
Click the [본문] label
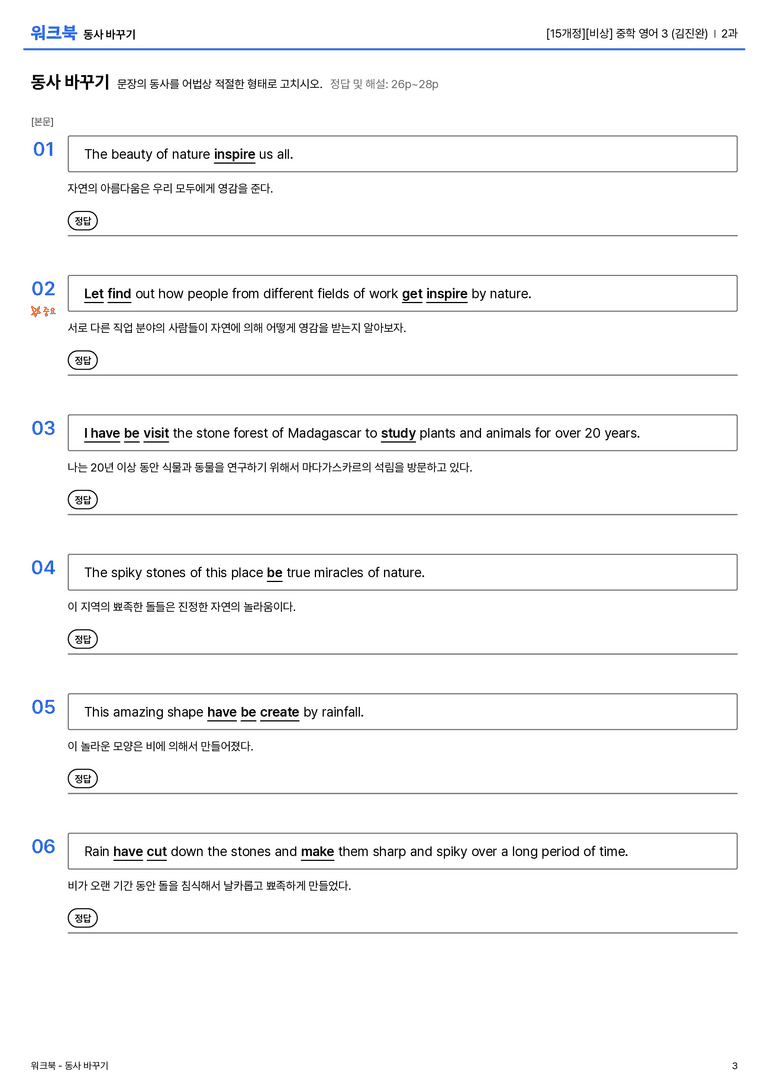[x=42, y=122]
